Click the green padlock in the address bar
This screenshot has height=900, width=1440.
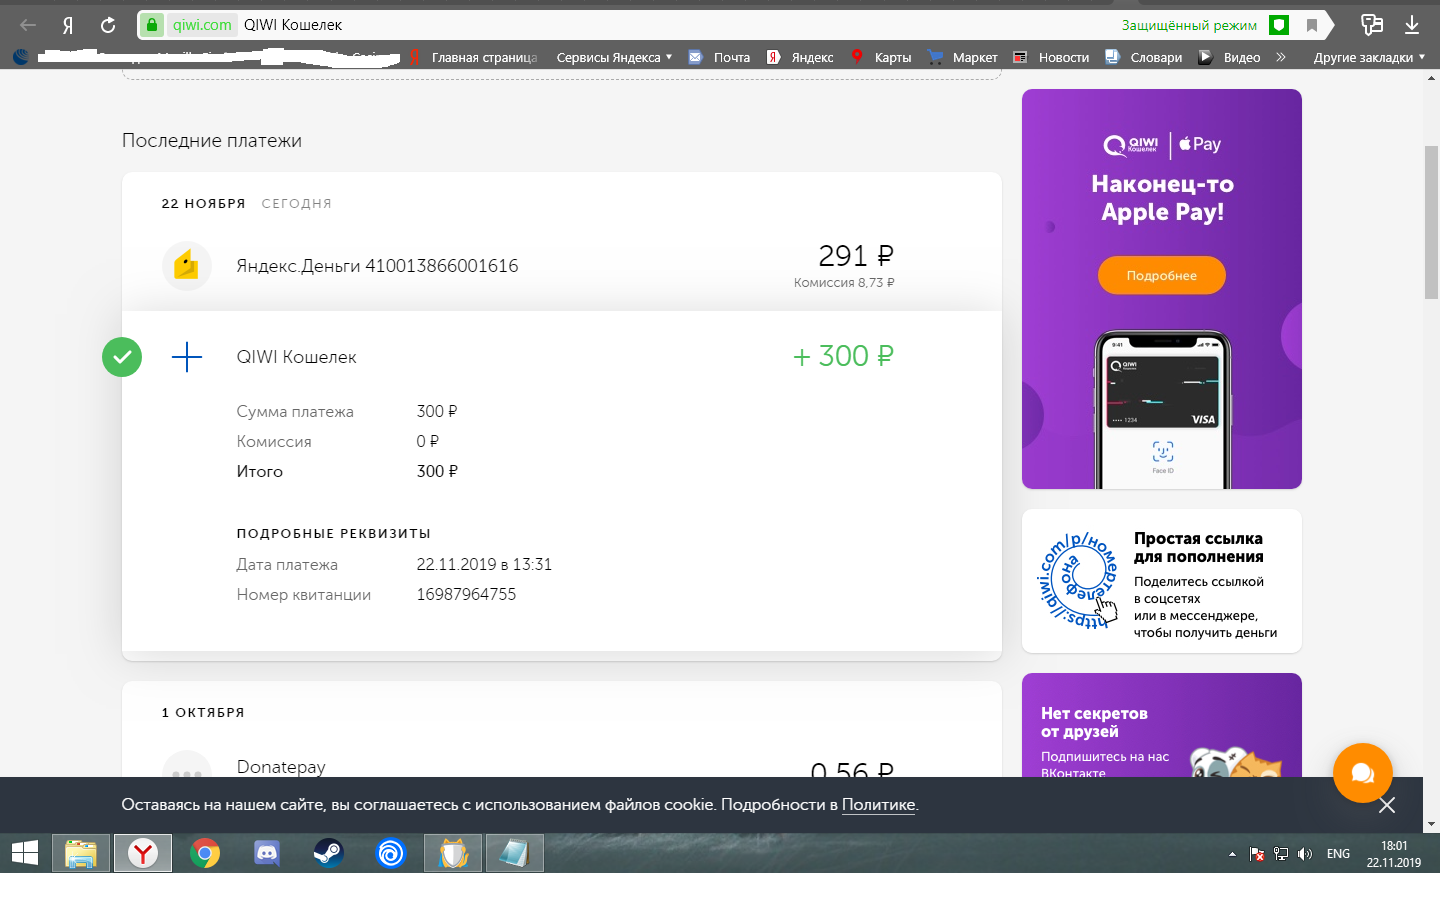tap(152, 25)
